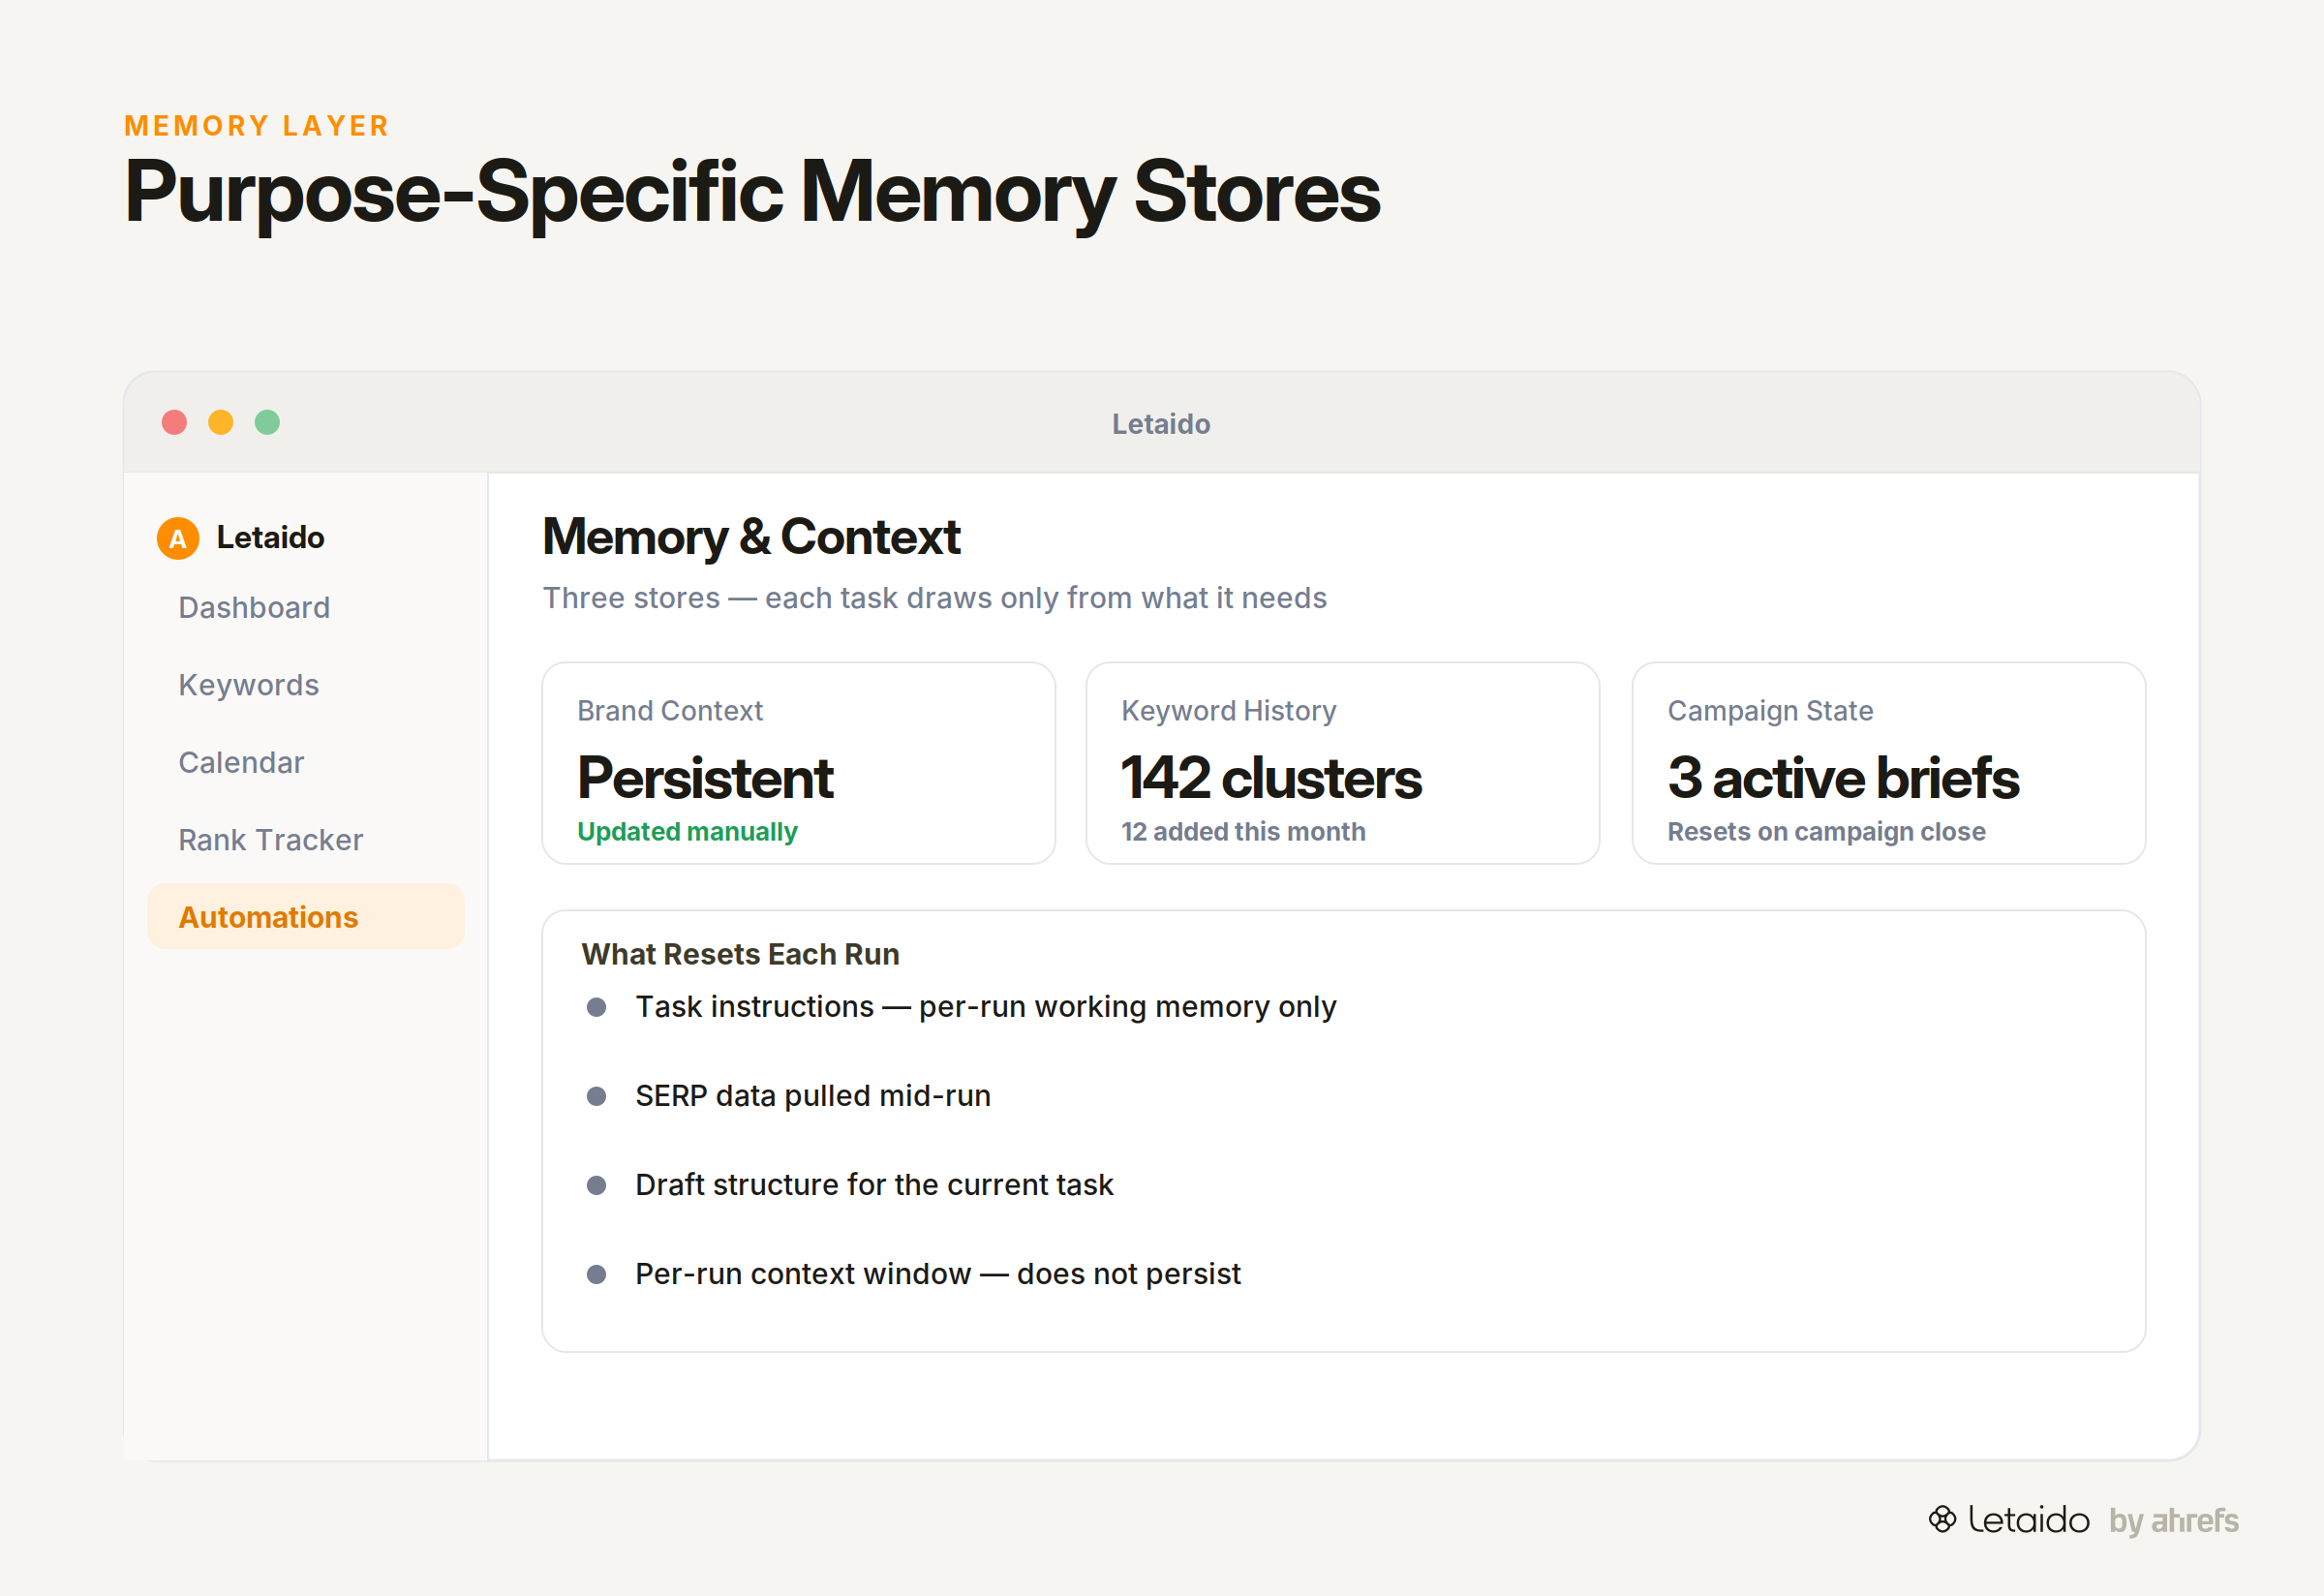Image resolution: width=2324 pixels, height=1596 pixels.
Task: Select the Automations sidebar item
Action: (x=306, y=916)
